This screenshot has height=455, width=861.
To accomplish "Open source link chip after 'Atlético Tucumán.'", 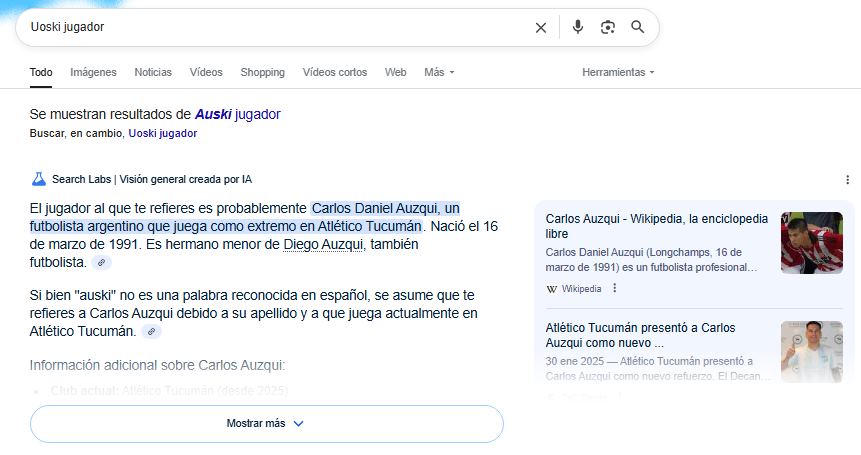I will pyautogui.click(x=151, y=332).
